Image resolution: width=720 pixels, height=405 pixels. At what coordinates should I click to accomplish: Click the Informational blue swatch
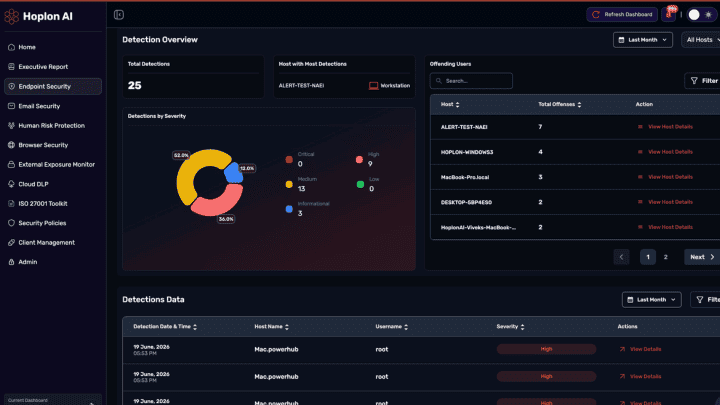point(289,209)
